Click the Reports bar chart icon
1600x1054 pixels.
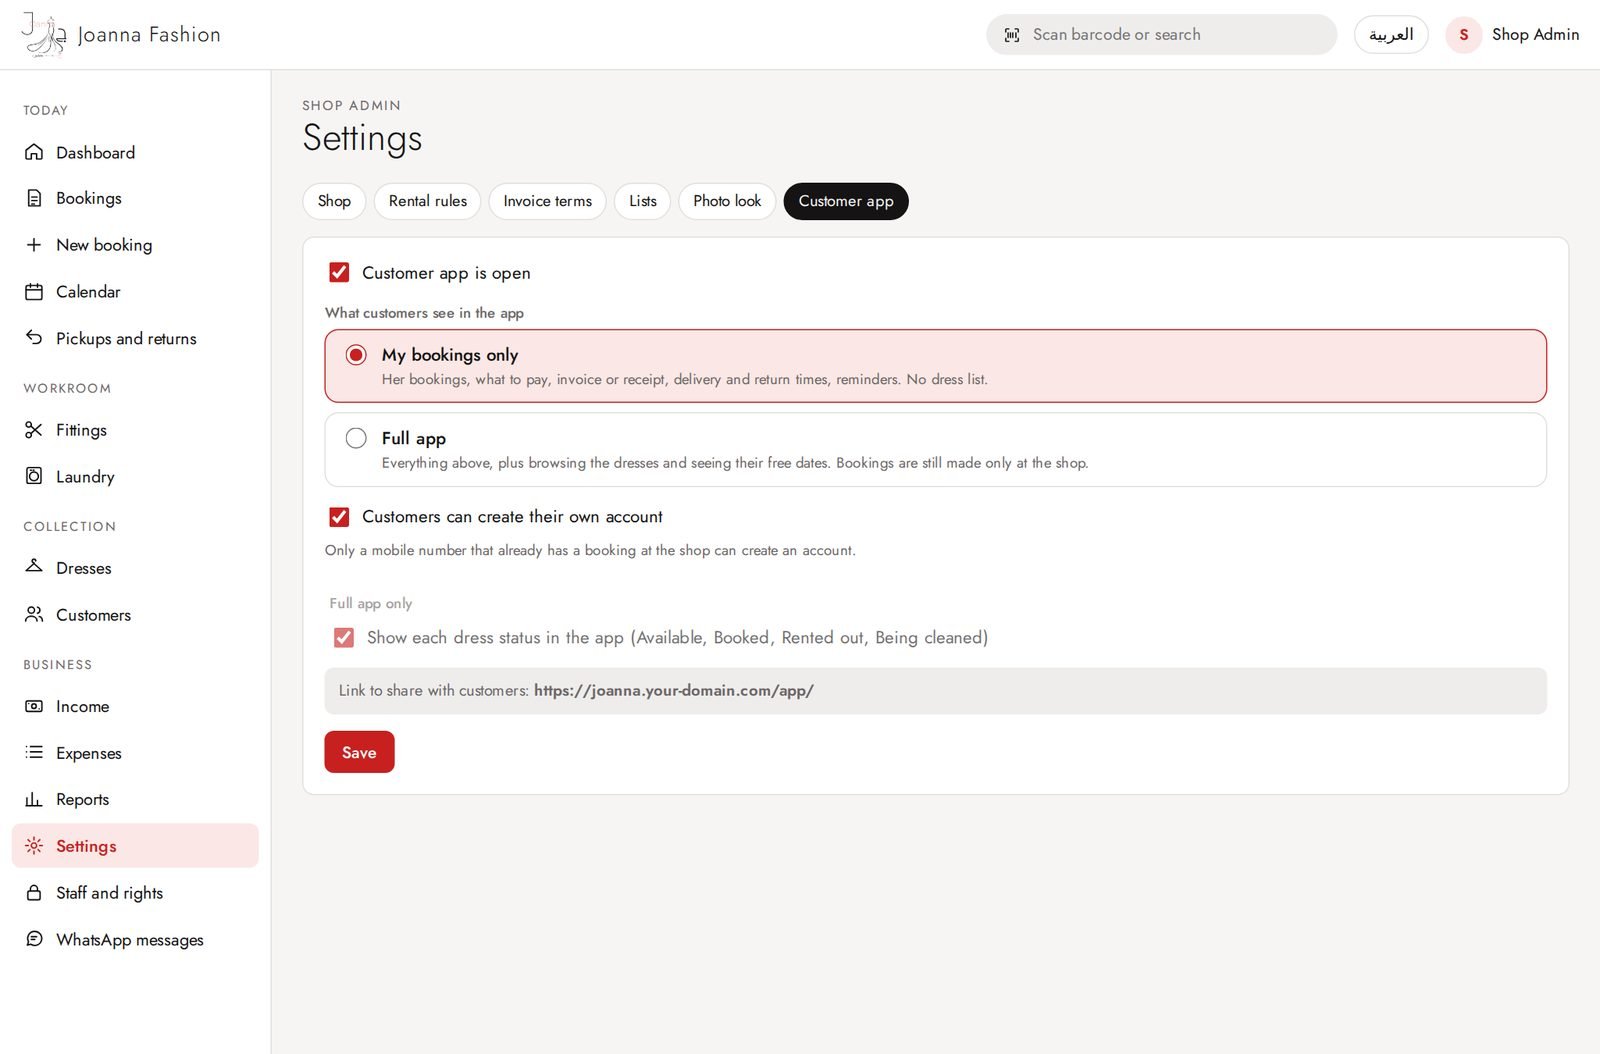click(34, 799)
